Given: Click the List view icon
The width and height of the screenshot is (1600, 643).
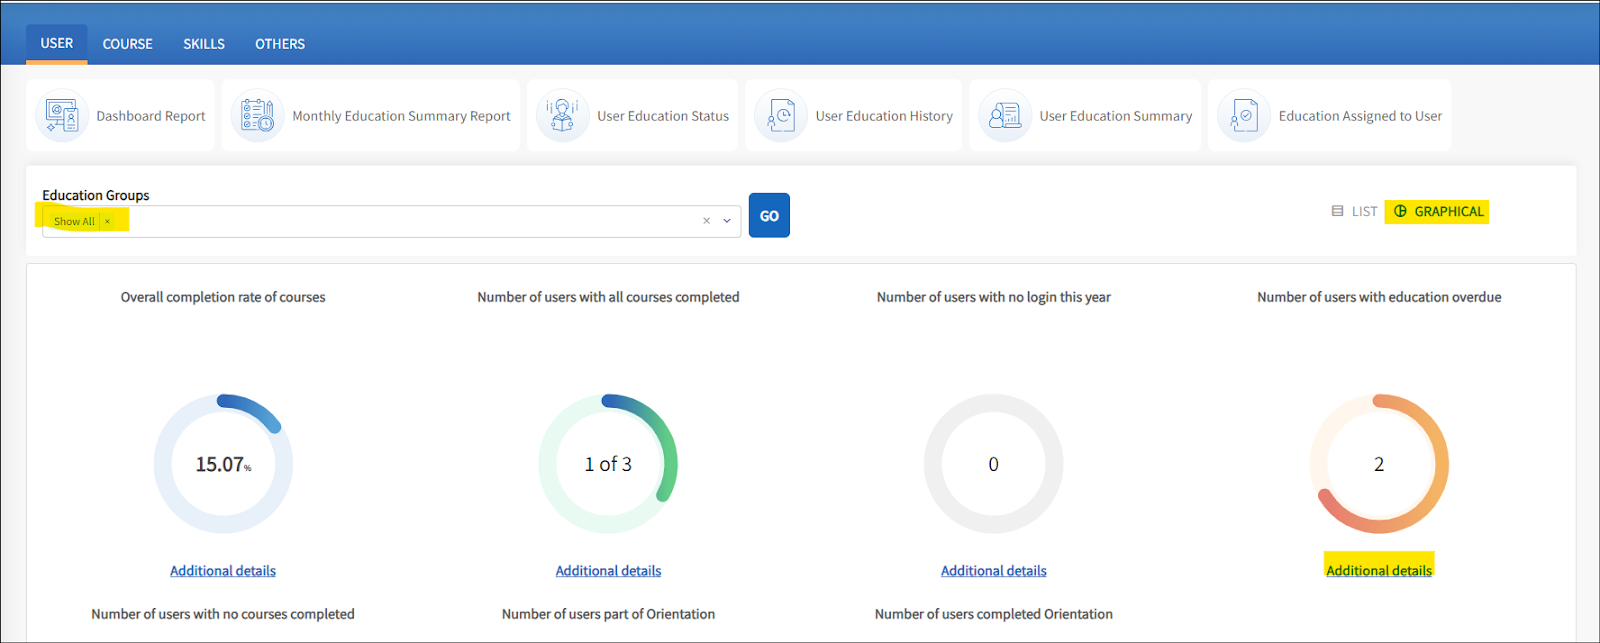Looking at the screenshot, I should (x=1337, y=211).
